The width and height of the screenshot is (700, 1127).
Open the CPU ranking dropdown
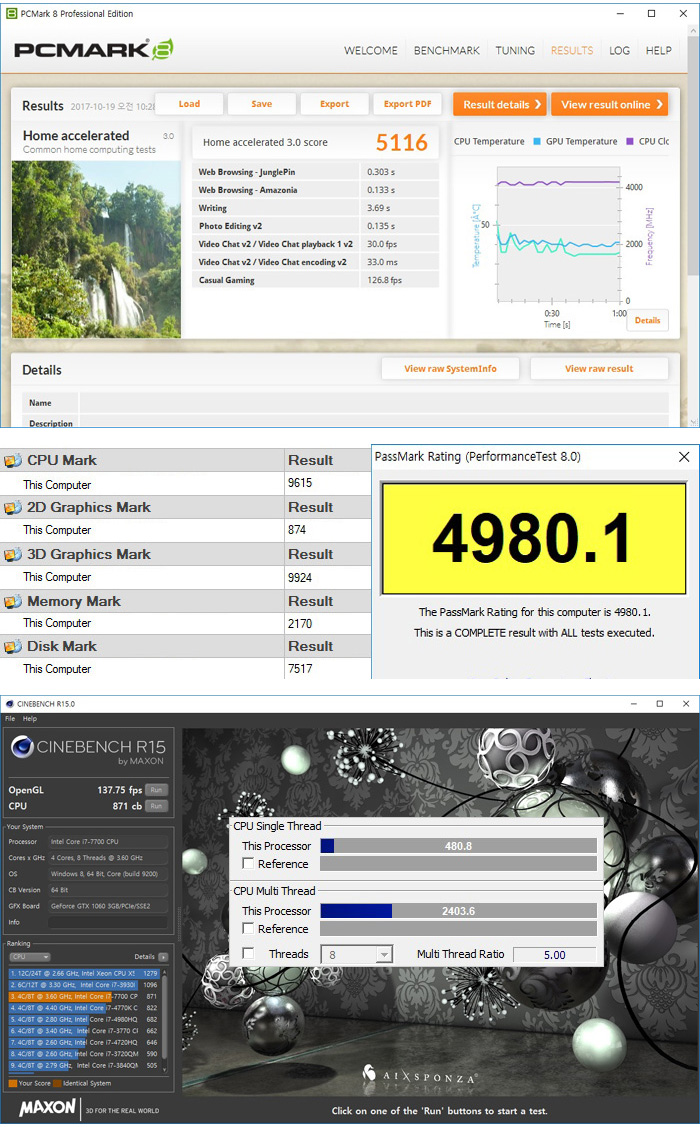click(29, 957)
